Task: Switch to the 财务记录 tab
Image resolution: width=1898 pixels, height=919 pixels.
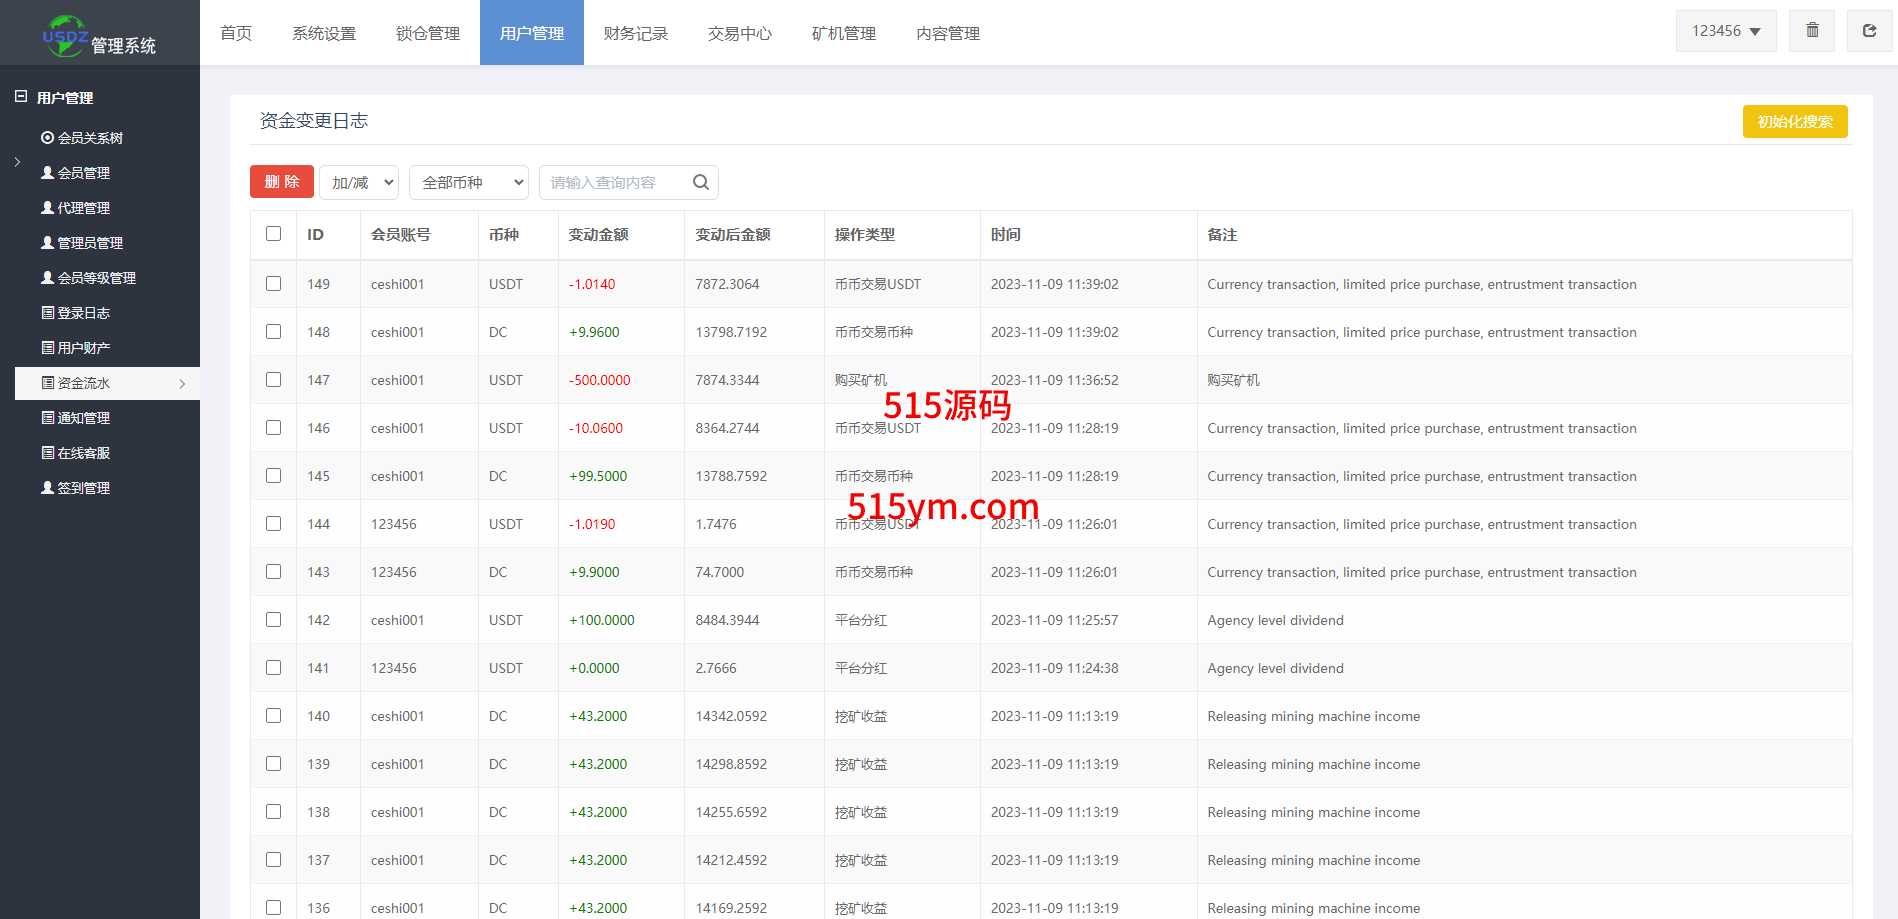Action: tap(635, 33)
